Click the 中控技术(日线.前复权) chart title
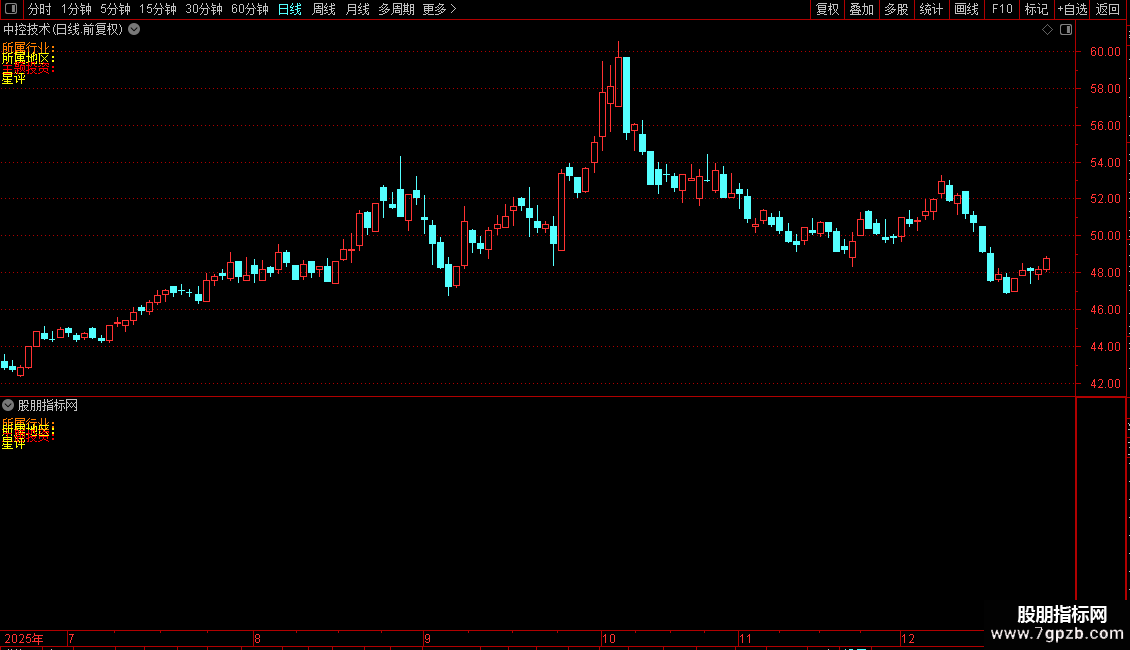Viewport: 1130px width, 650px height. (x=63, y=30)
